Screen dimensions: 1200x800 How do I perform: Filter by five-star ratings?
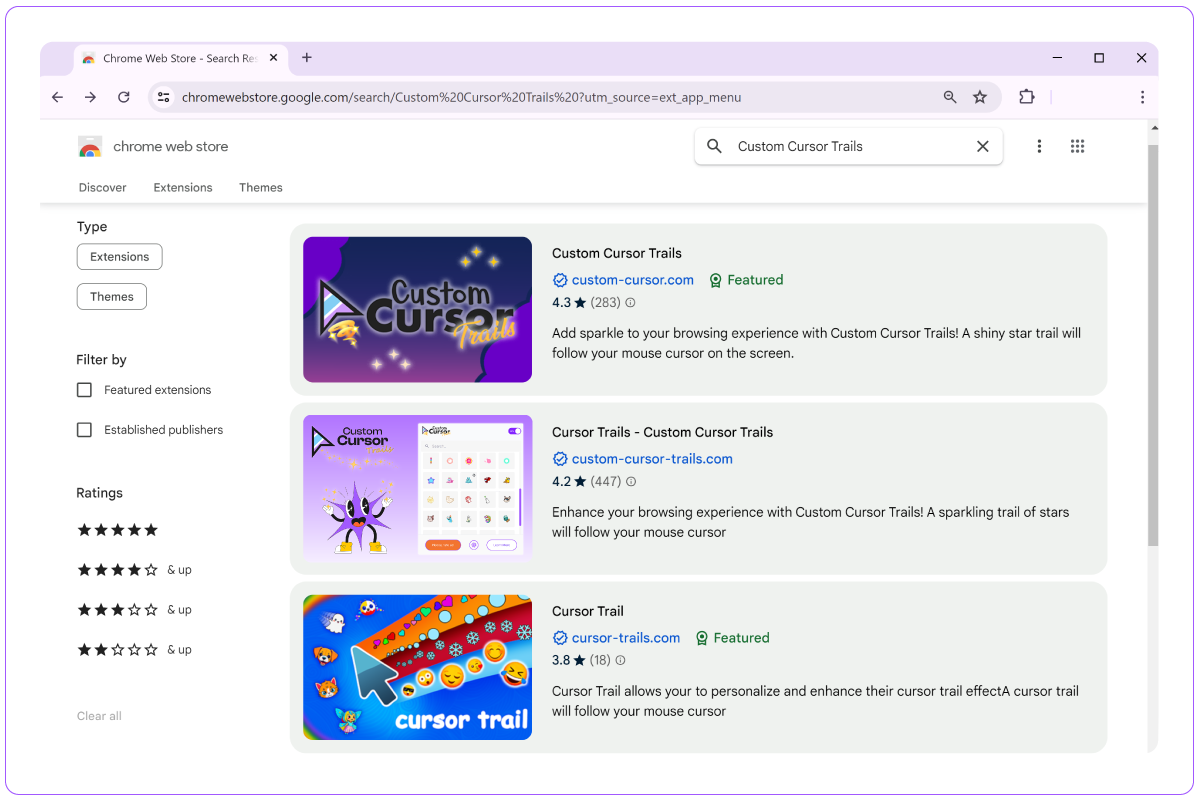point(118,530)
